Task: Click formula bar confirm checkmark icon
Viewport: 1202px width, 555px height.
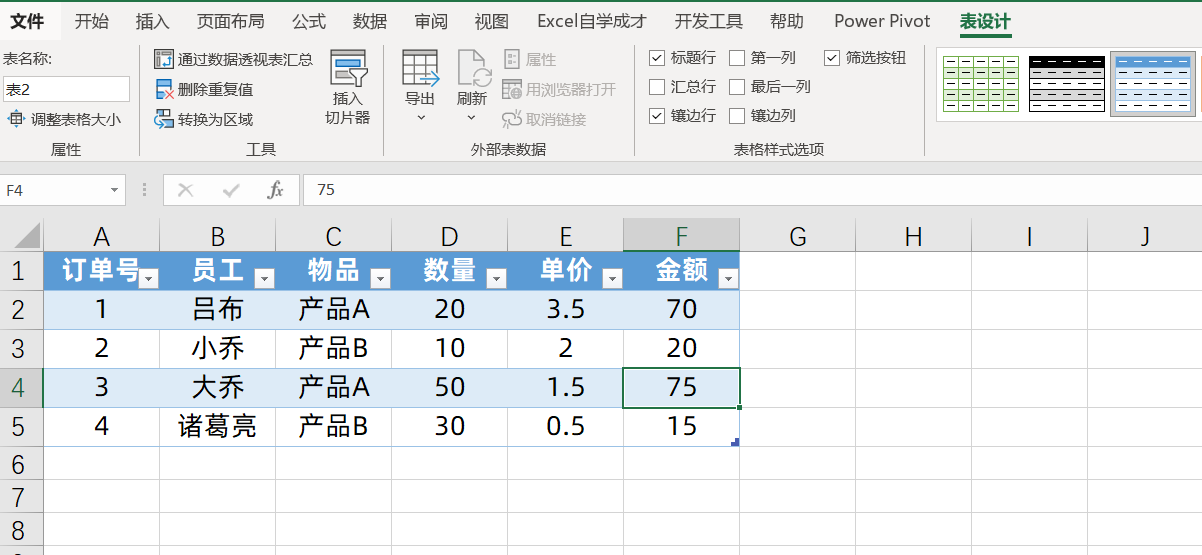Action: [231, 190]
